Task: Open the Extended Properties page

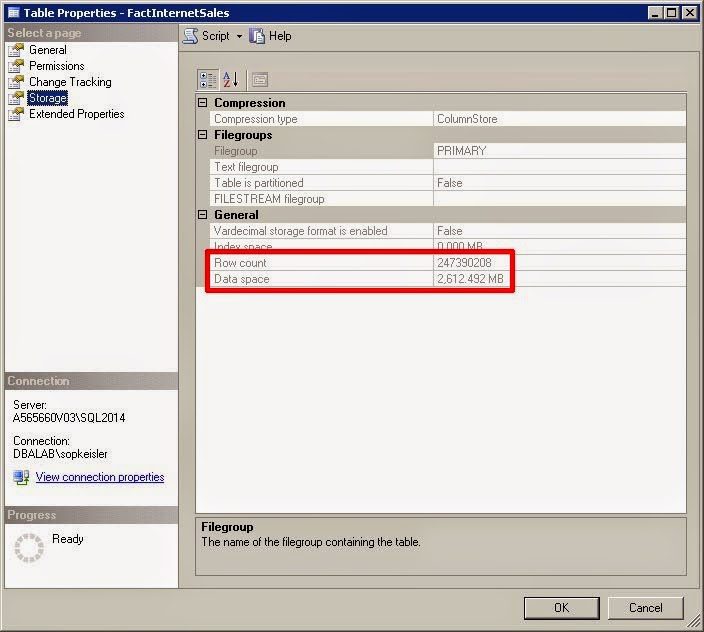Action: [x=76, y=114]
